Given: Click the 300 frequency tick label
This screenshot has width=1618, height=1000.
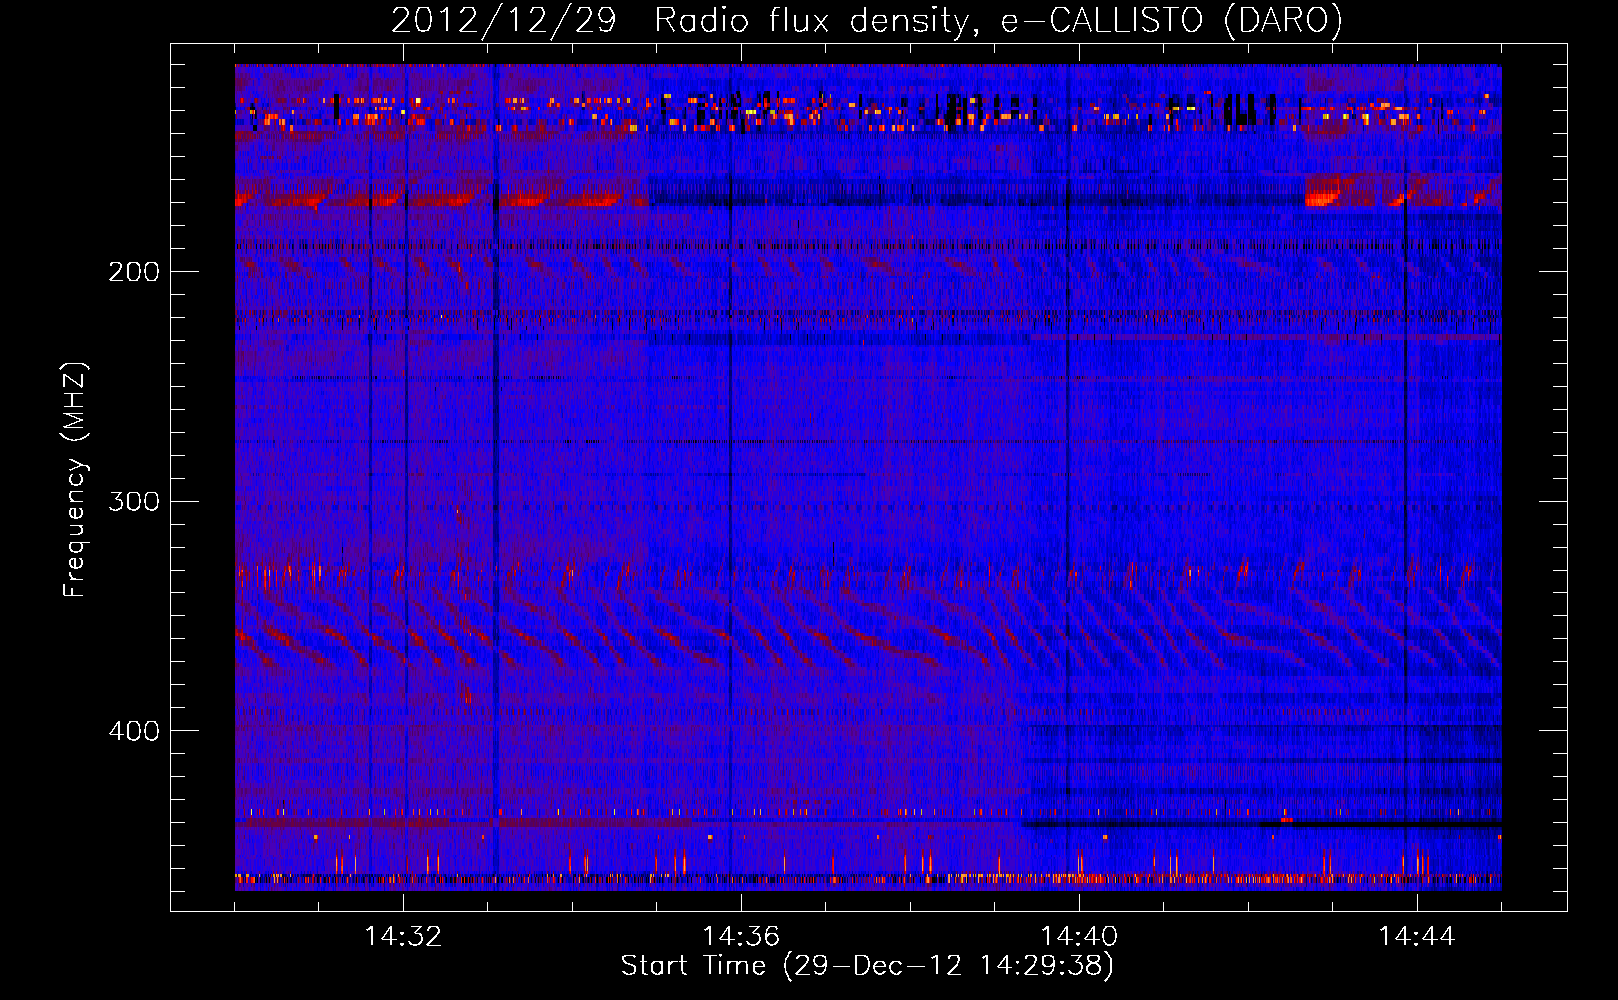Looking at the screenshot, I should click(x=134, y=501).
